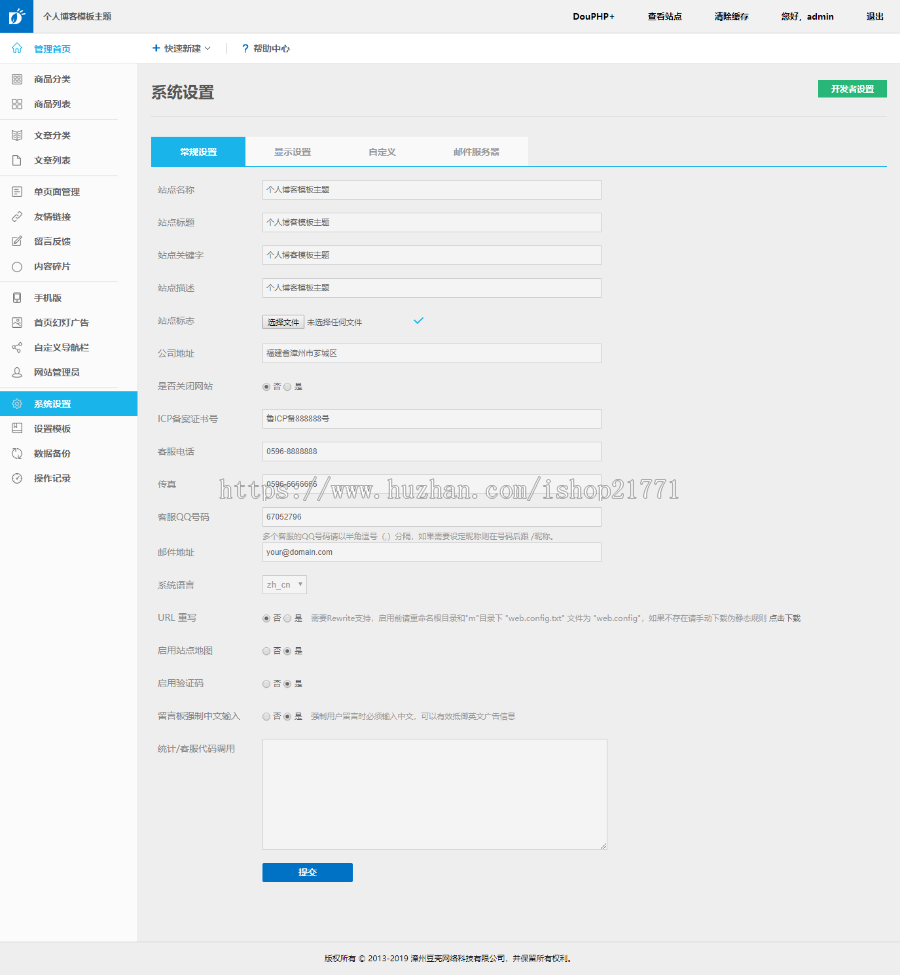Image resolution: width=900 pixels, height=975 pixels.
Task: Click the 点击下载 rewrite rules link
Action: point(785,618)
